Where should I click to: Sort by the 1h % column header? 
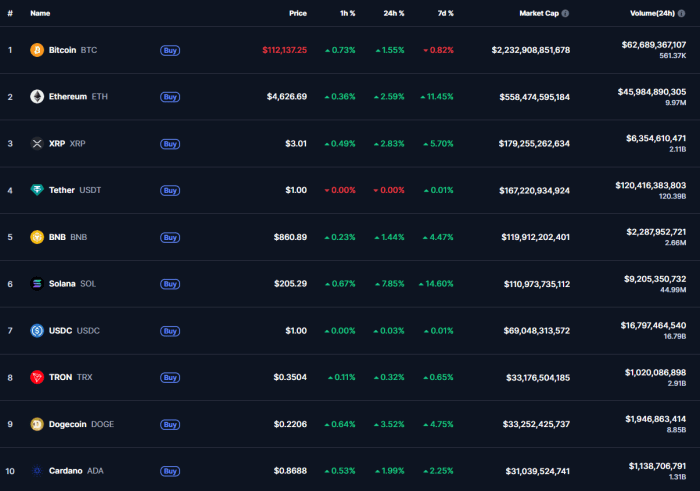tap(348, 13)
